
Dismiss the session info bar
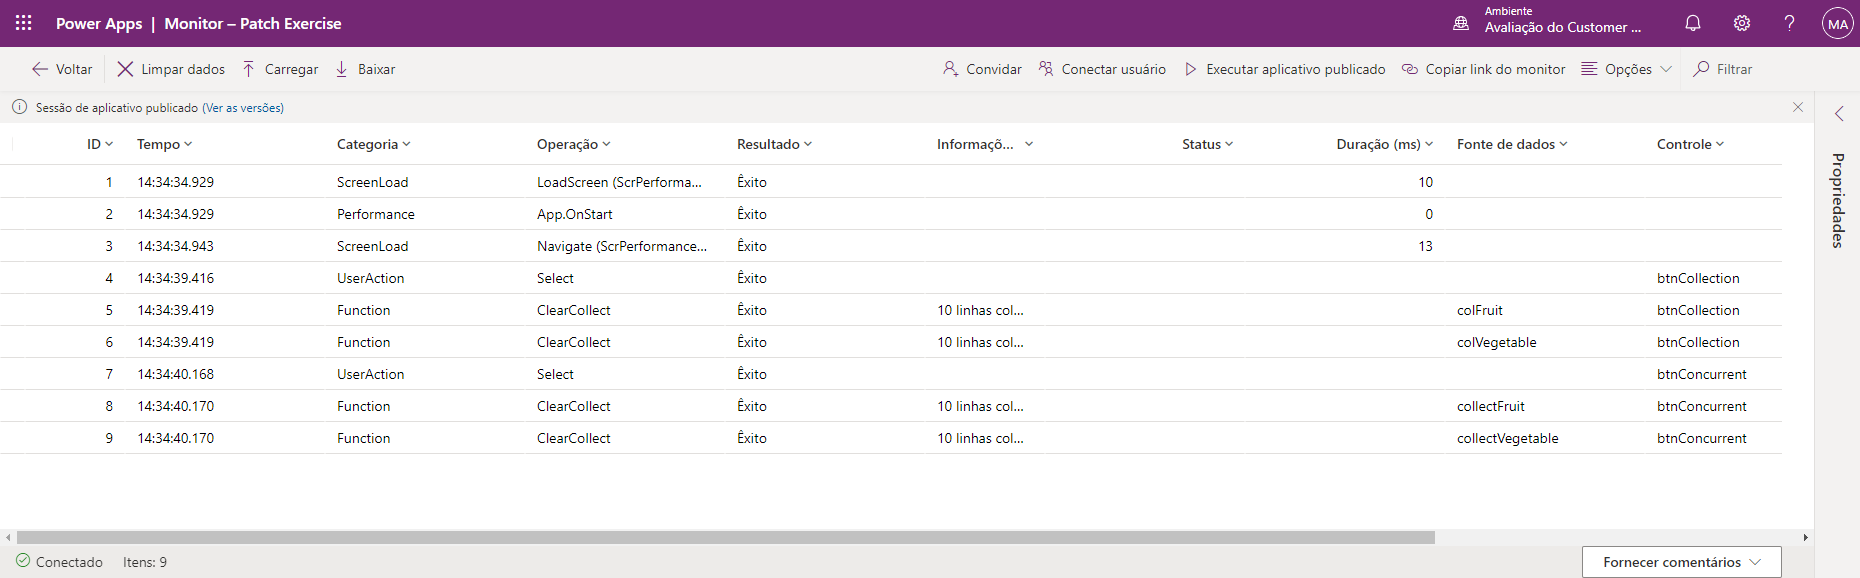point(1798,107)
